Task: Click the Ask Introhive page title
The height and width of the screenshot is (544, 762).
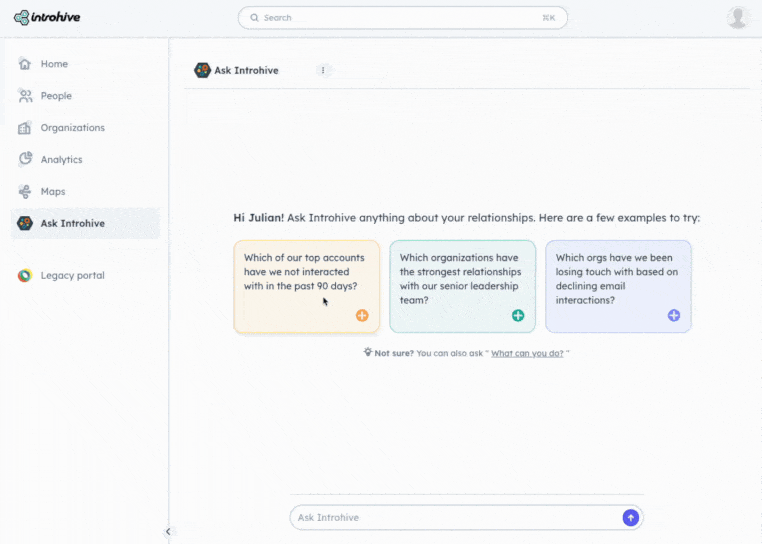Action: (x=246, y=70)
